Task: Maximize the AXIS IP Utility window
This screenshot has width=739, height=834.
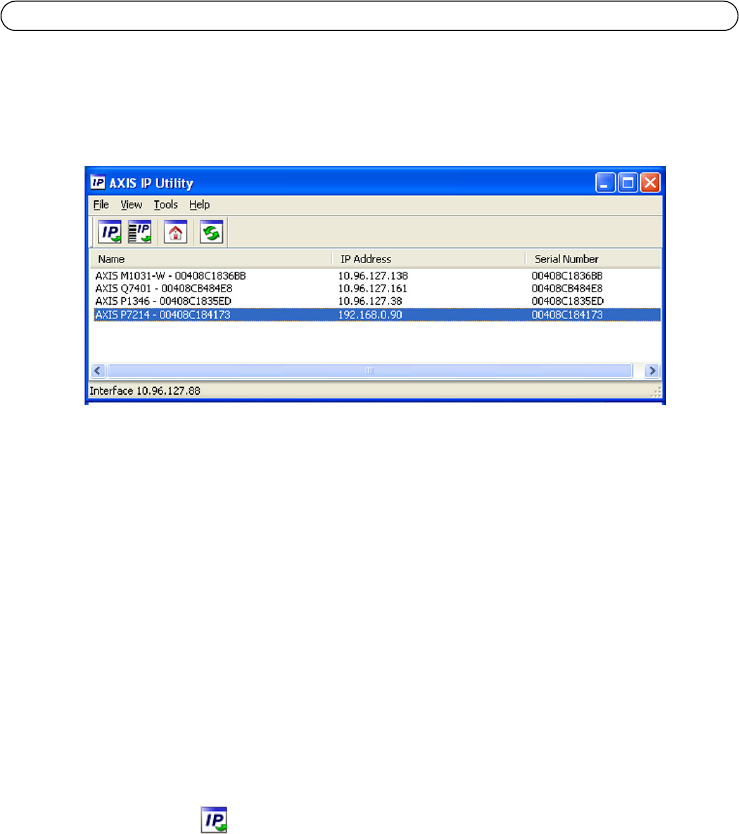Action: 628,183
